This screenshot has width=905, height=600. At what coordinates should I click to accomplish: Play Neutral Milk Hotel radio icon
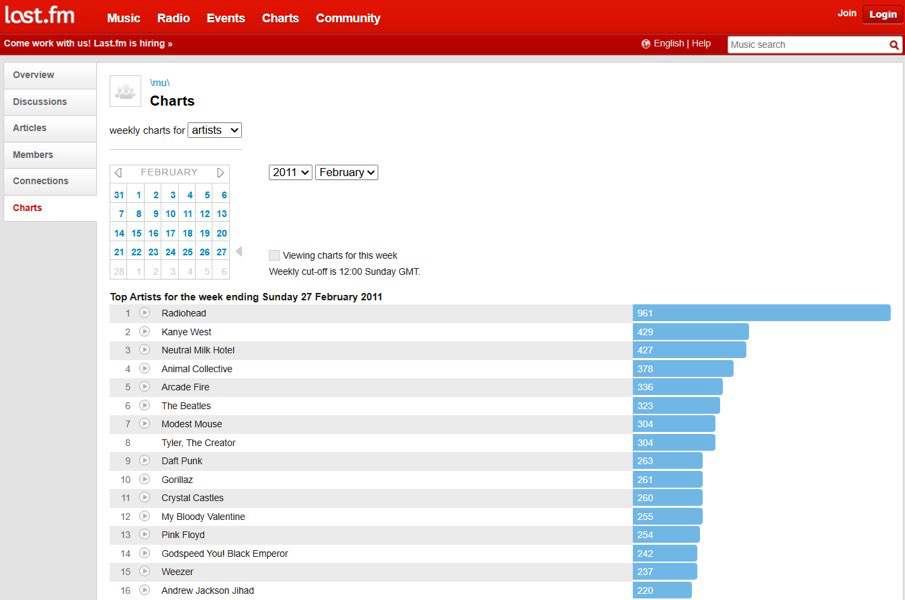point(144,350)
